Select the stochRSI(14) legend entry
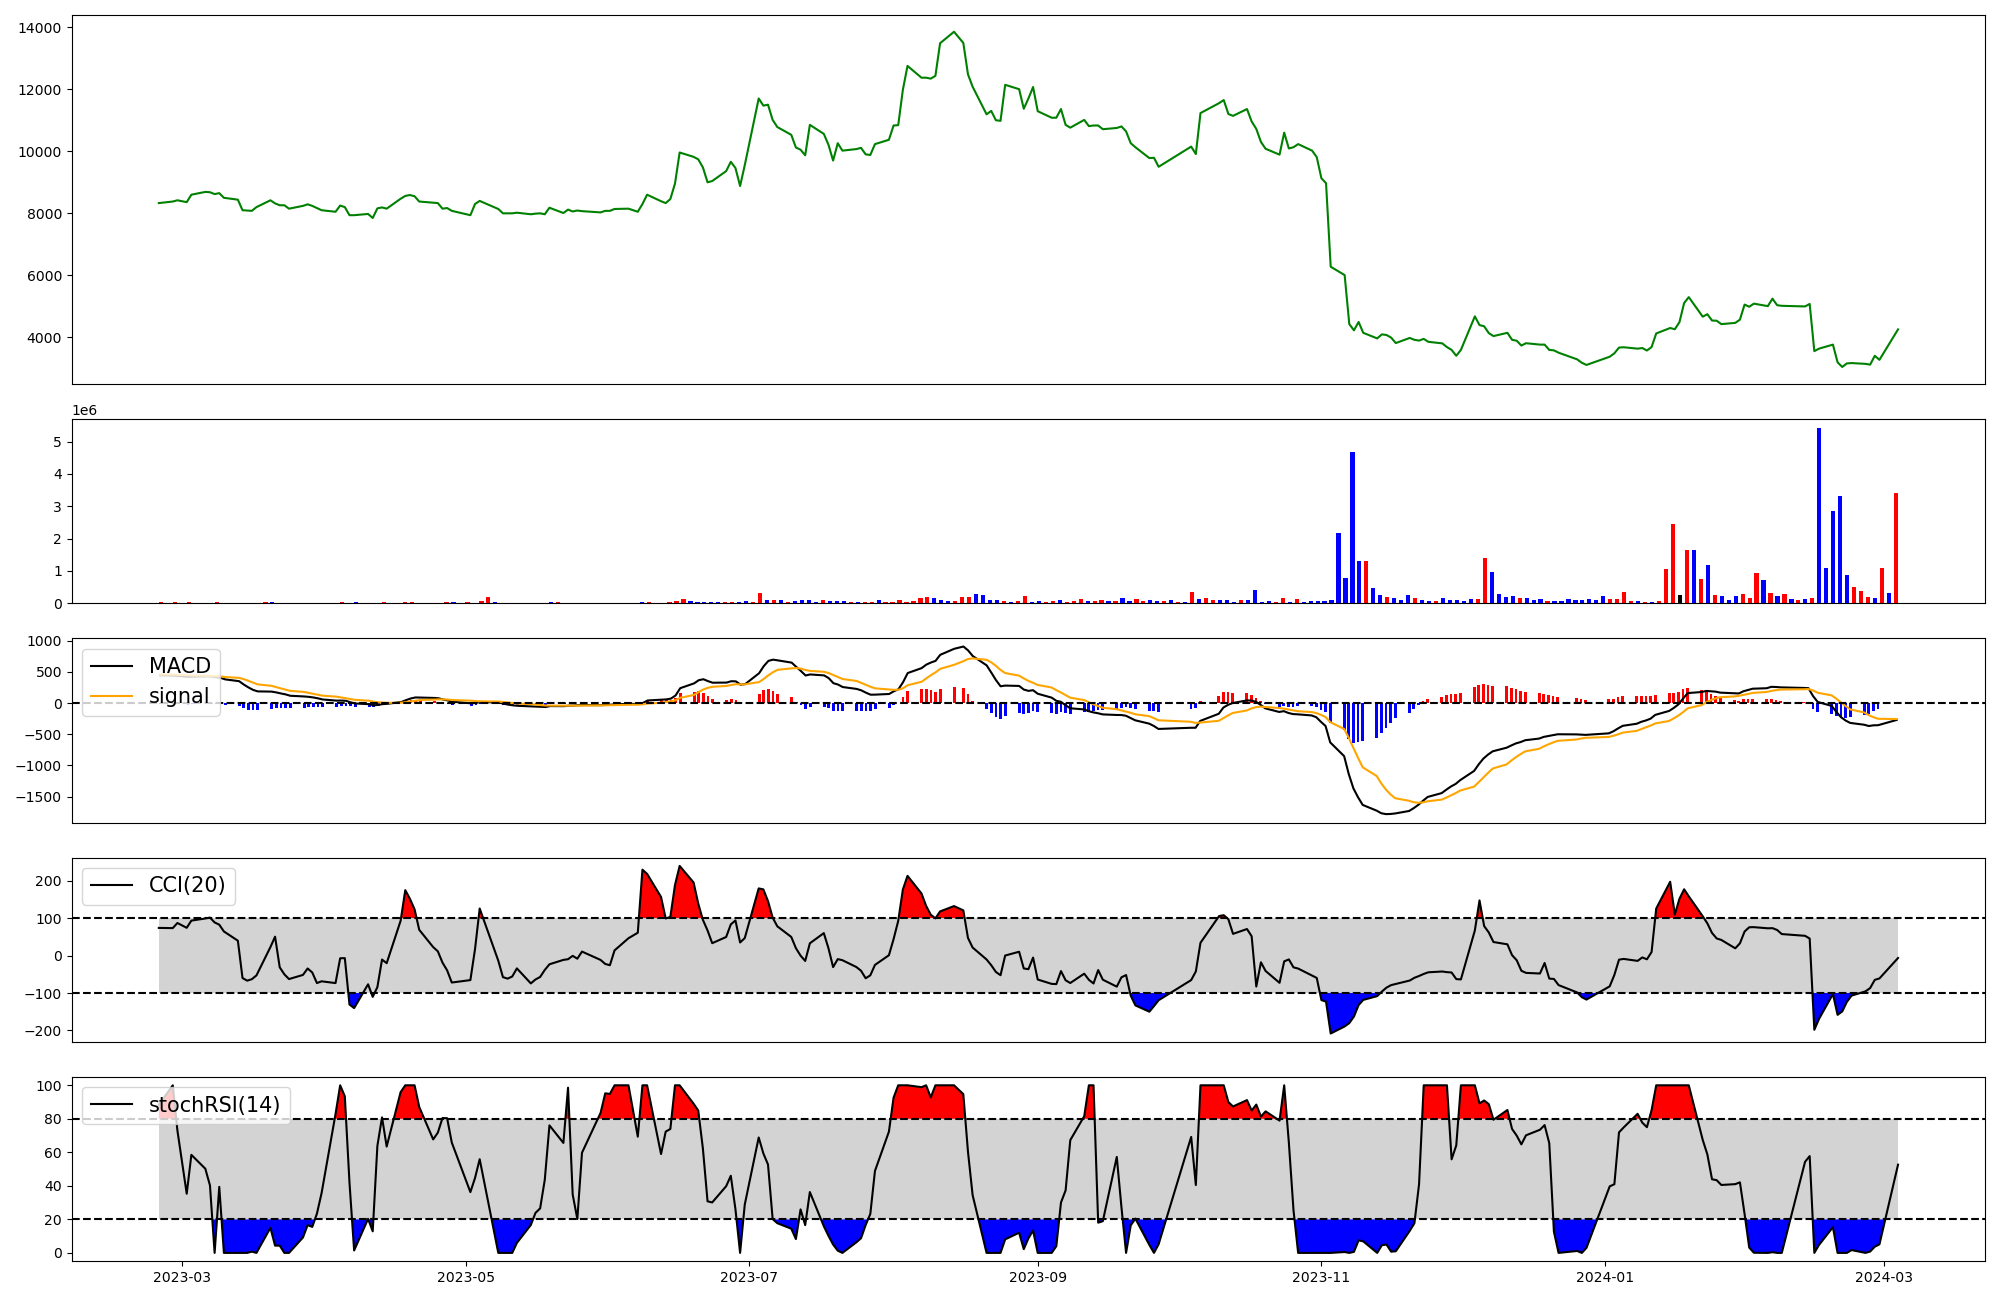Screen dimensions: 2000x1300 (x=214, y=1105)
